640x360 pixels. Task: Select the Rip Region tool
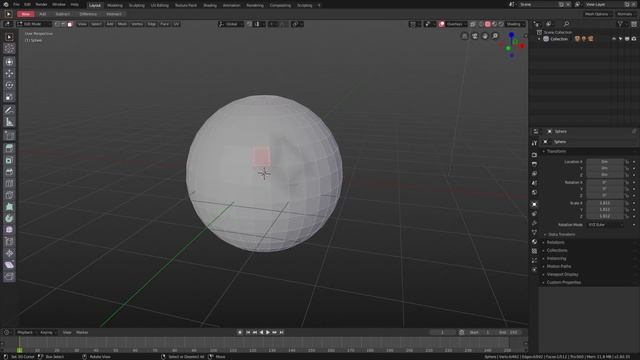coord(9,277)
